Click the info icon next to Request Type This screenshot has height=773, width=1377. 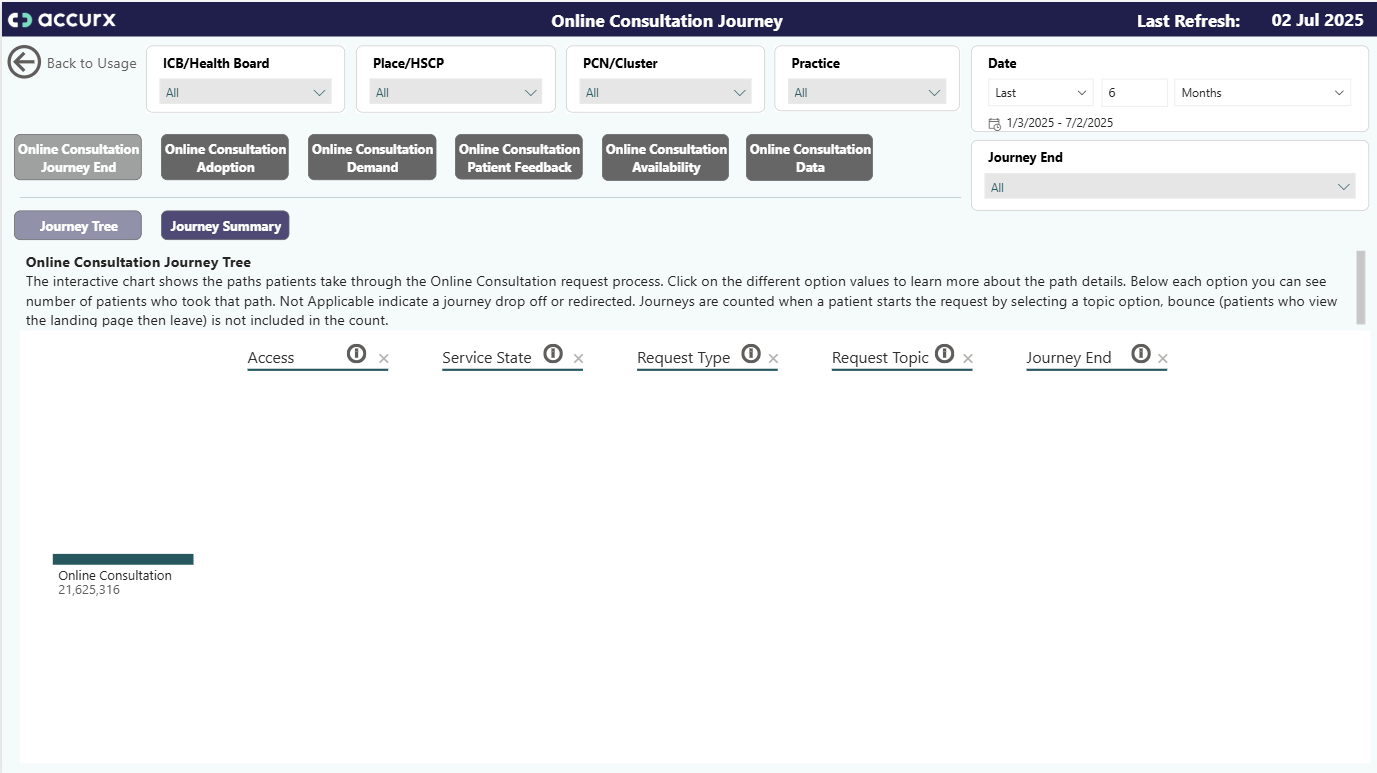pos(751,354)
